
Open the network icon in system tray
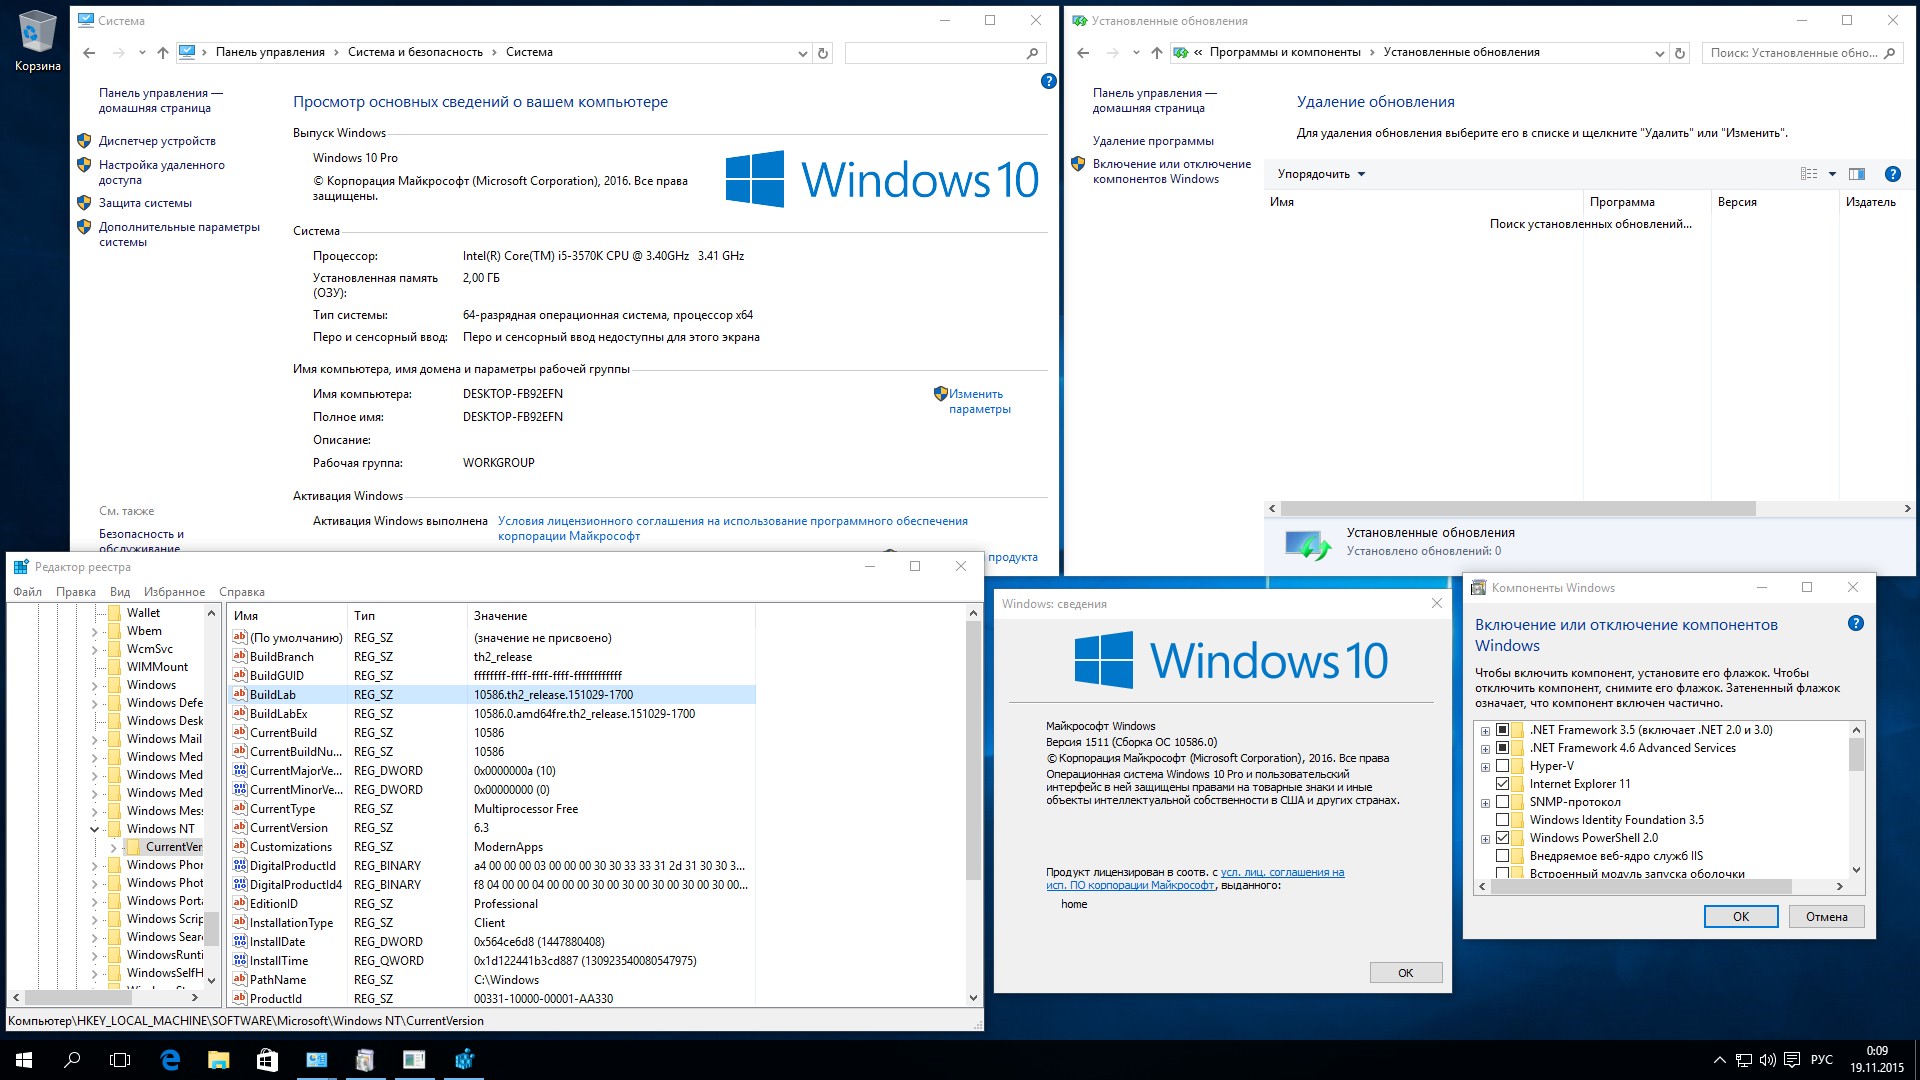click(1743, 1060)
